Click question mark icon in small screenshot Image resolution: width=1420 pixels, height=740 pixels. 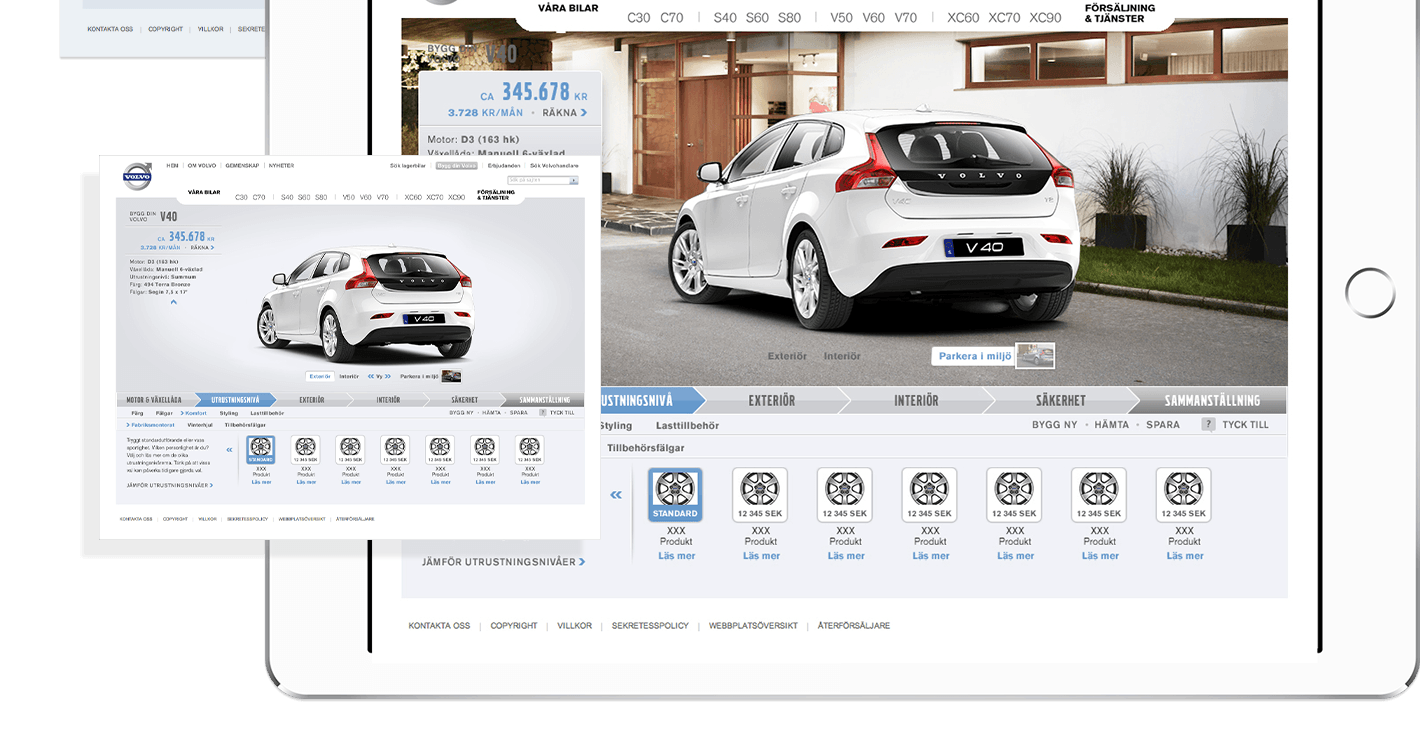pyautogui.click(x=542, y=412)
